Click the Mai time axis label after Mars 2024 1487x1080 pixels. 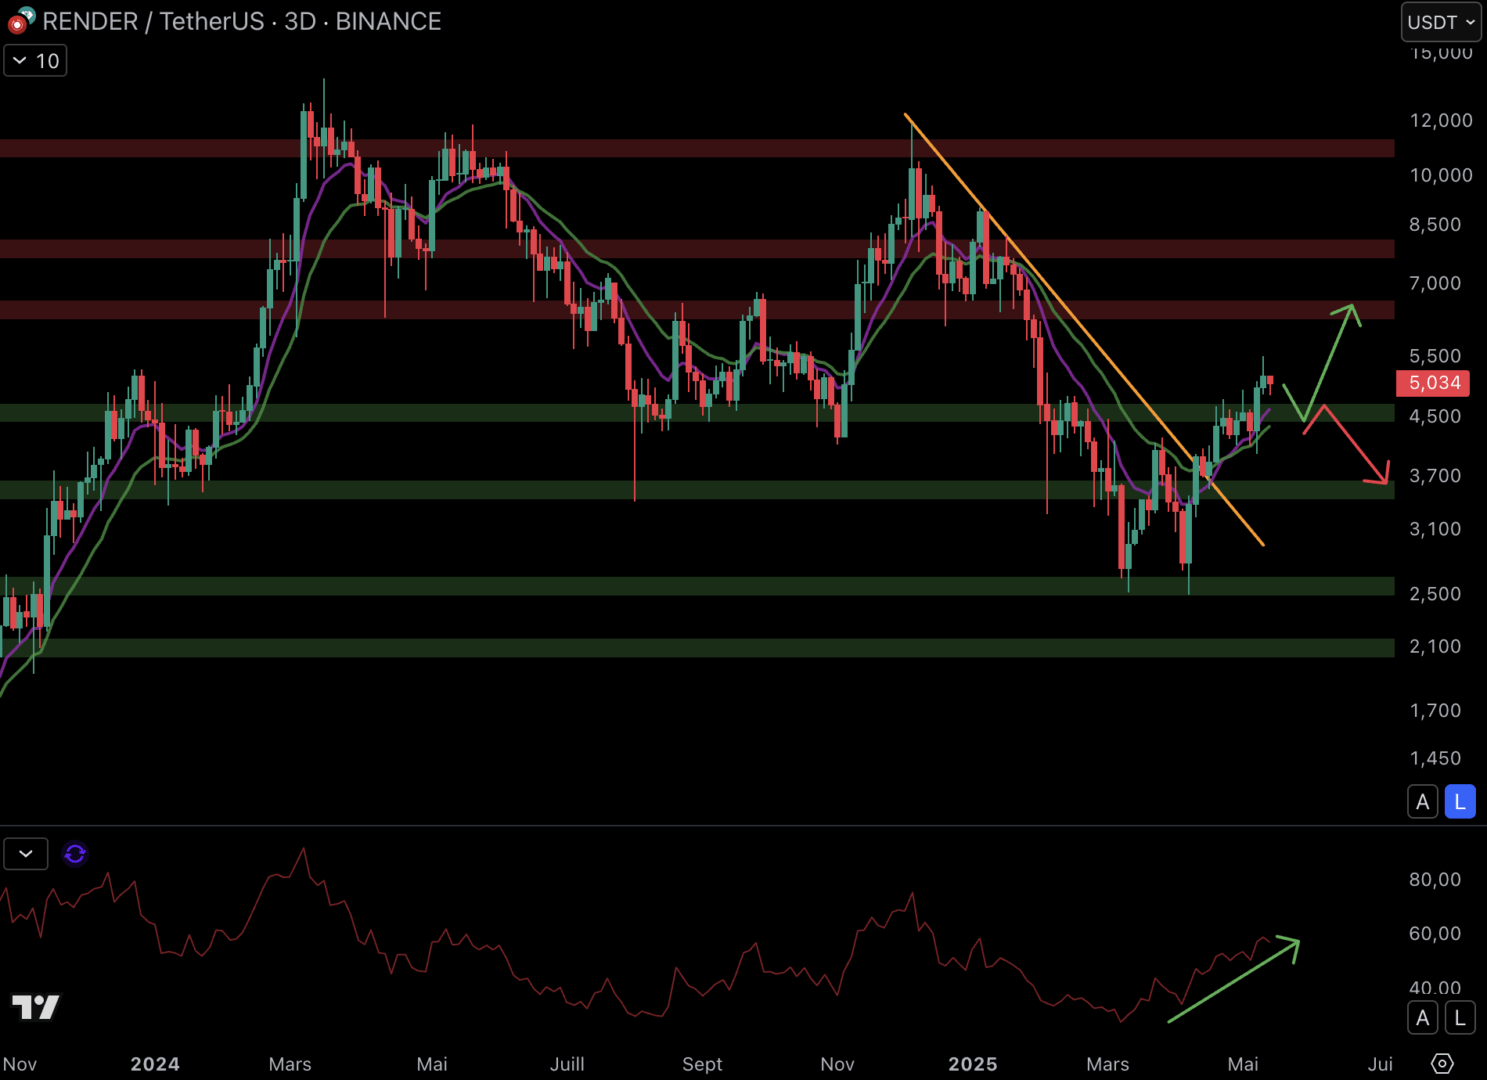(432, 1064)
